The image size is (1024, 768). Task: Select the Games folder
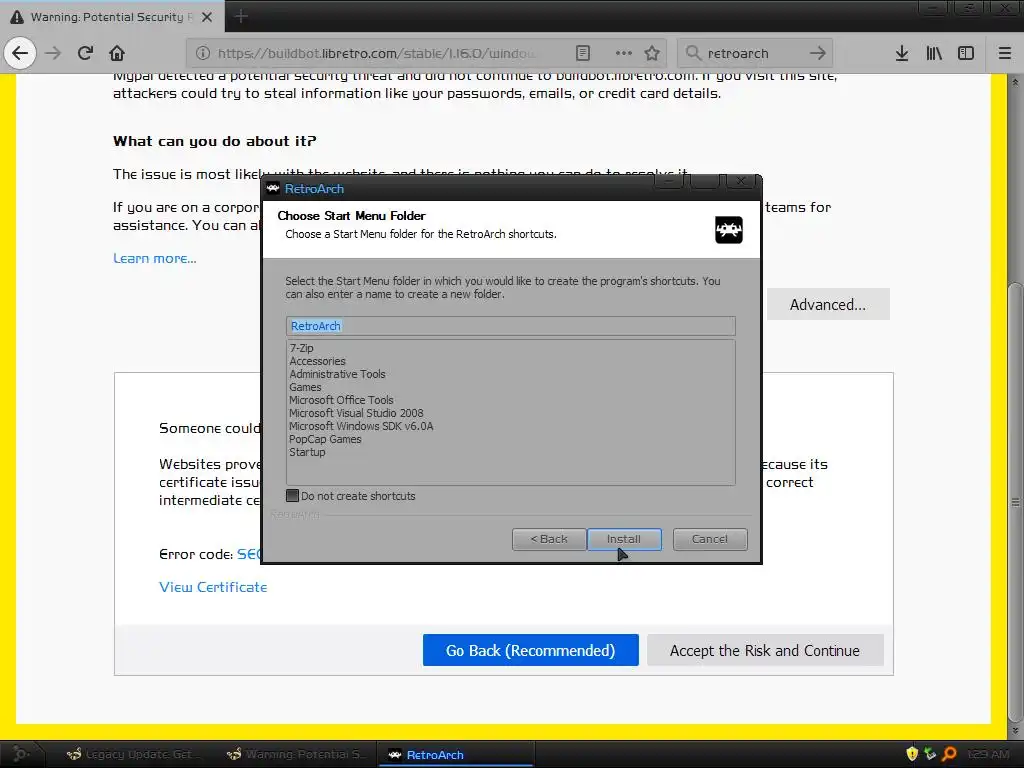306,387
